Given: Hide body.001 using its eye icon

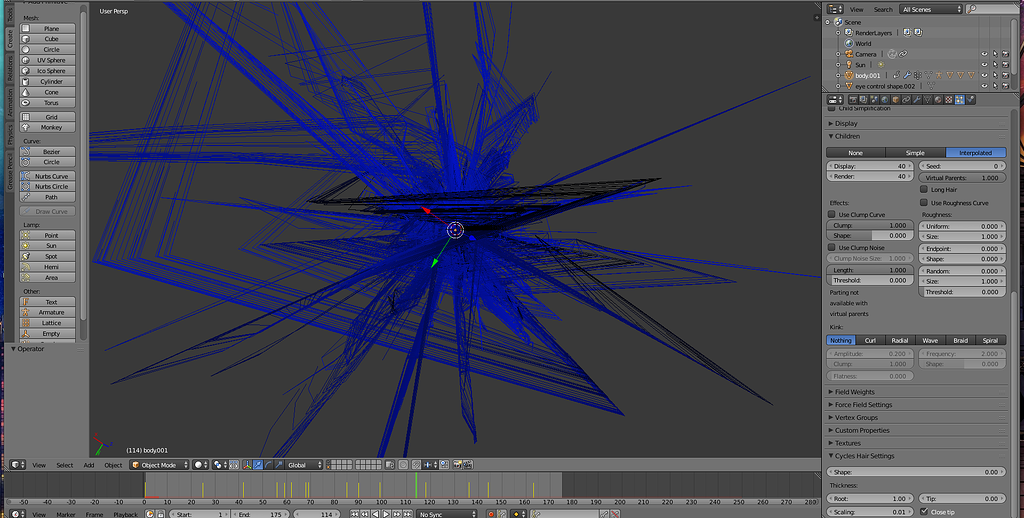Looking at the screenshot, I should coord(984,75).
